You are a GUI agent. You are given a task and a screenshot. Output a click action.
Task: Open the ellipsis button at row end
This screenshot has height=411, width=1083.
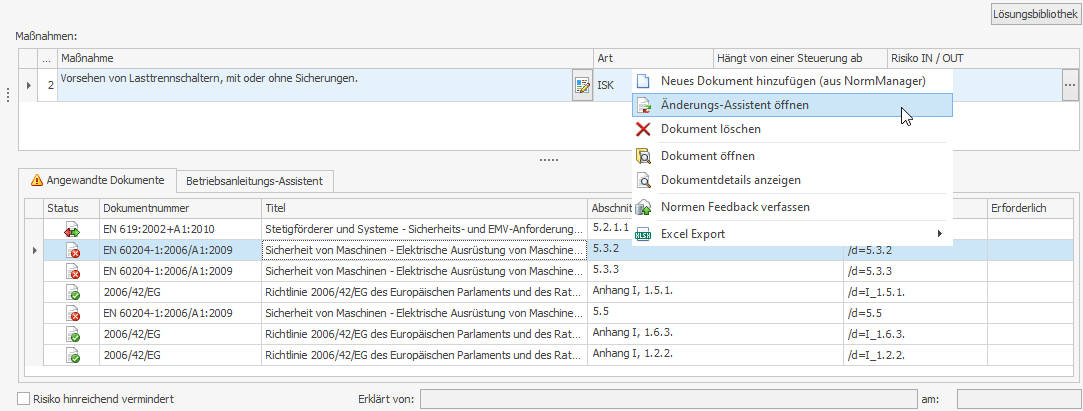click(1070, 86)
